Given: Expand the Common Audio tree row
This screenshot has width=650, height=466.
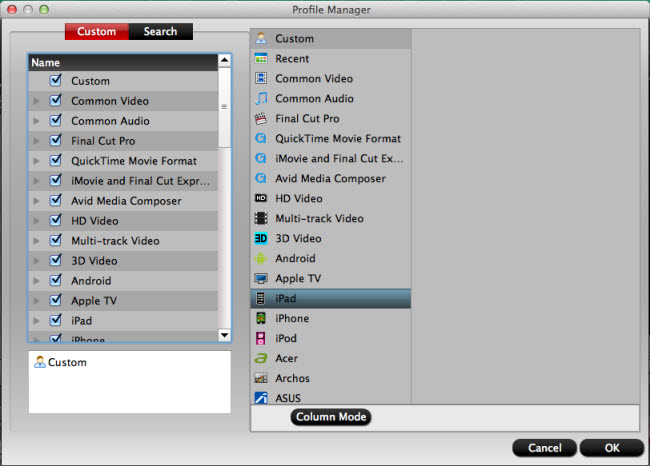Looking at the screenshot, I should (x=36, y=121).
